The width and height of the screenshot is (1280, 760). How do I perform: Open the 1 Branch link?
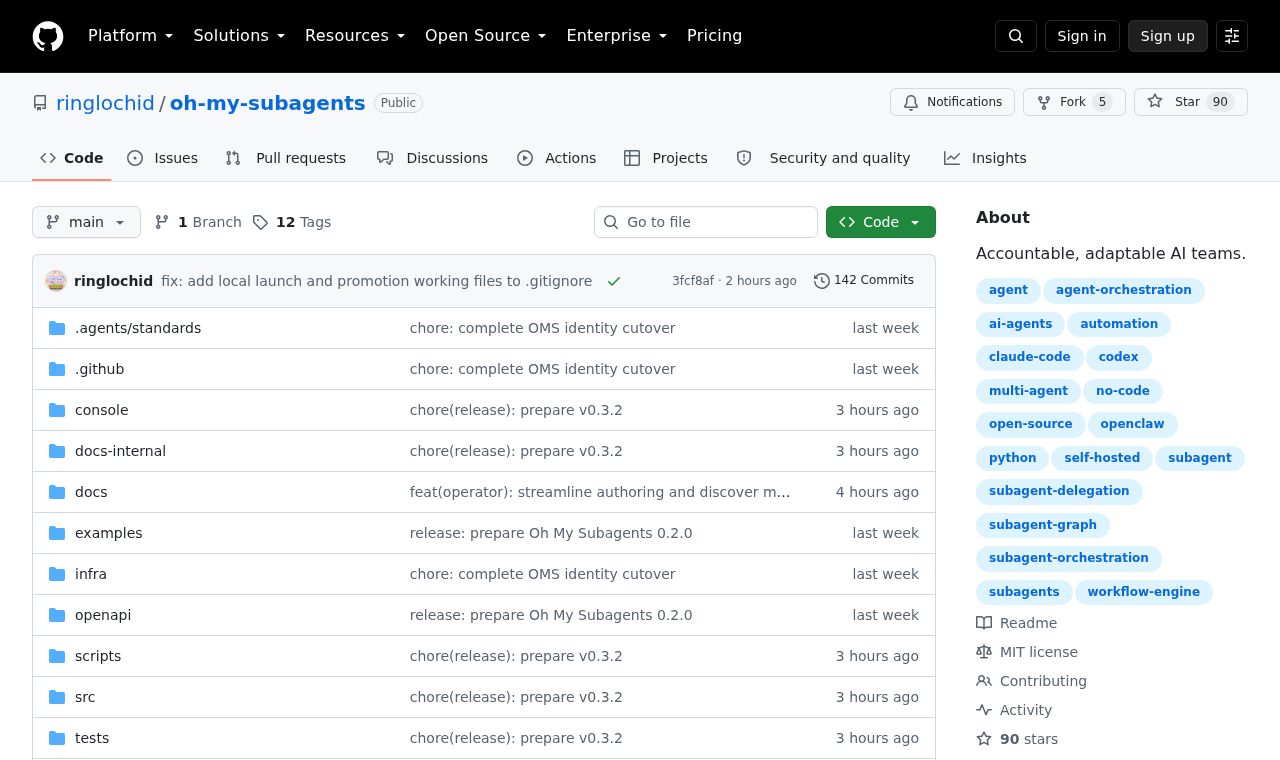point(198,222)
